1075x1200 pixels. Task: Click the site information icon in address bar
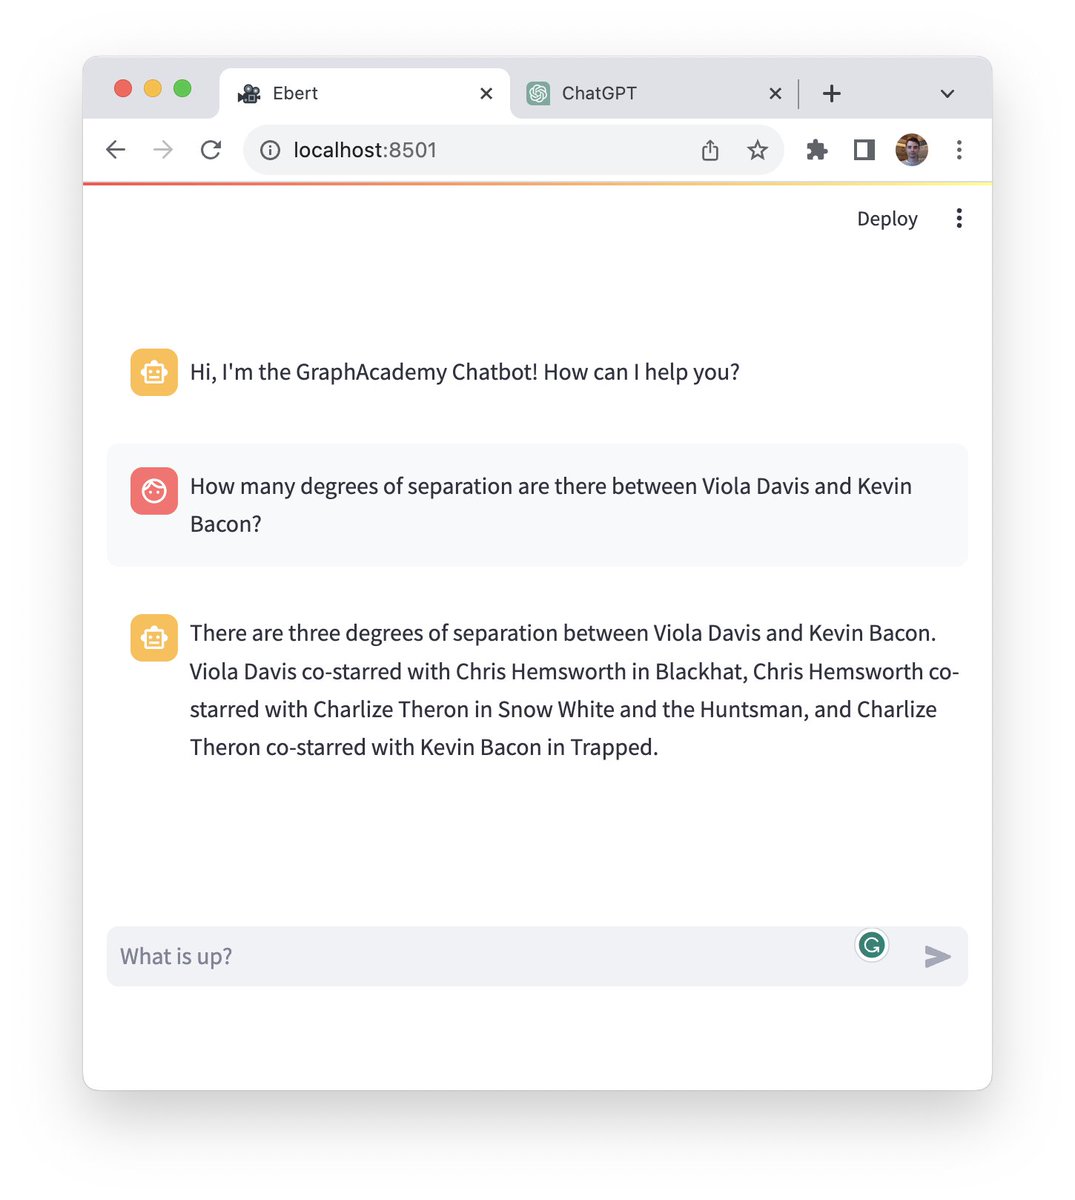[x=270, y=150]
